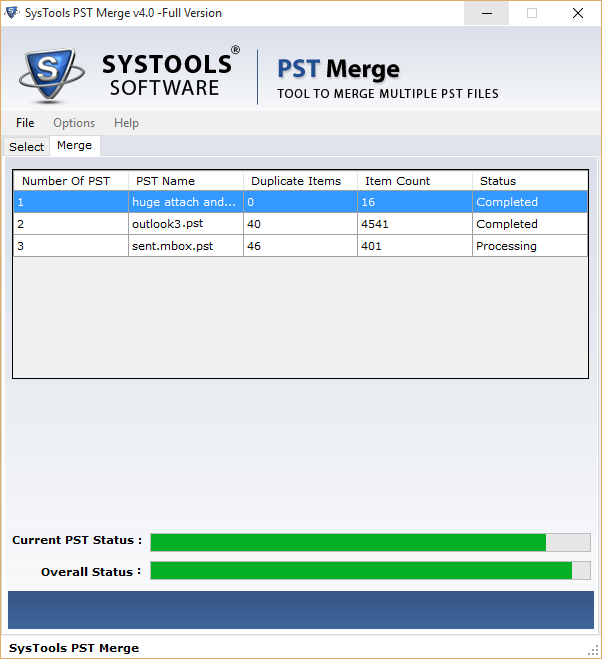
Task: Click the disabled maximize button
Action: [x=532, y=13]
